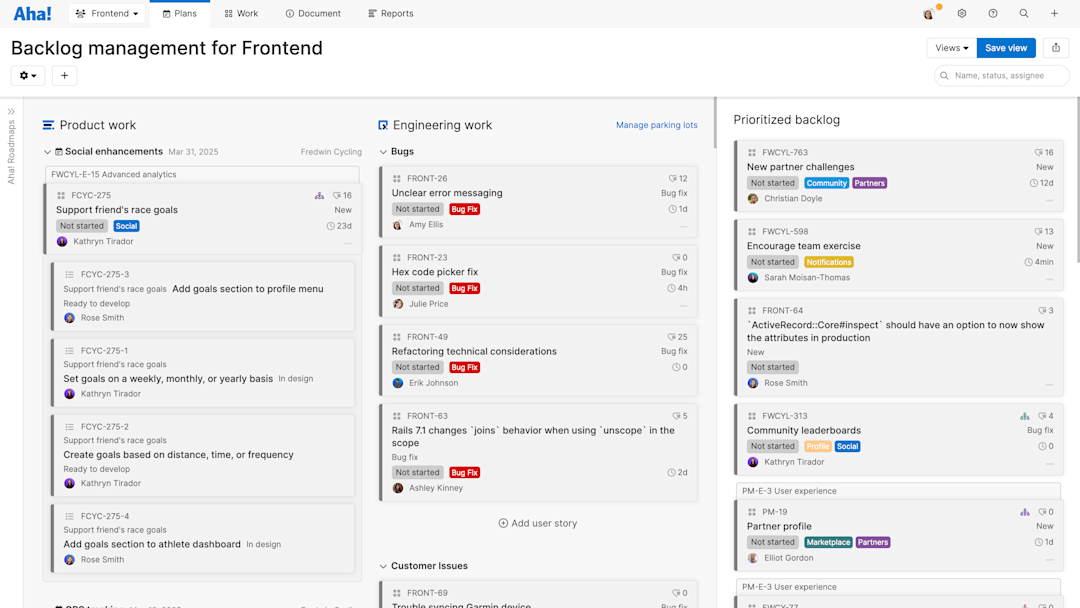Image resolution: width=1080 pixels, height=608 pixels.
Task: Click the Product work panel list icon
Action: [46, 125]
